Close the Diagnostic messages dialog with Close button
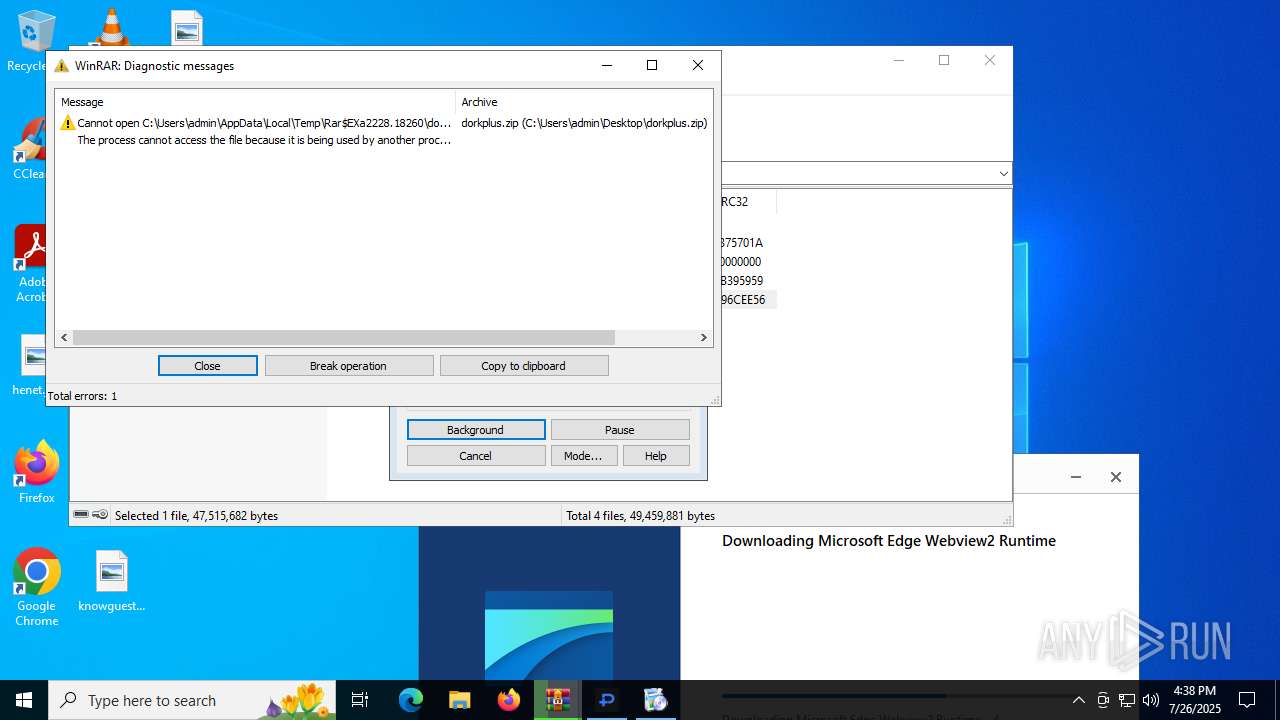Screen dimensions: 1280x720 207,366
